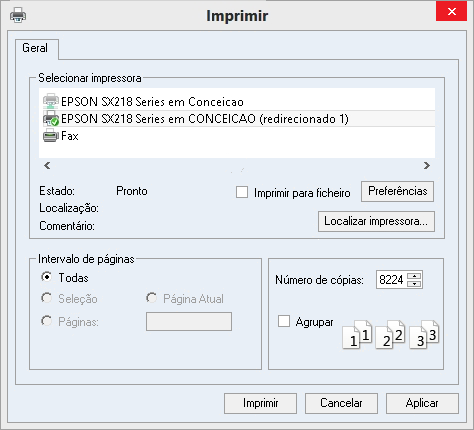Click the collate preview pages 2-2 icon
This screenshot has height=430, width=474.
coord(390,334)
